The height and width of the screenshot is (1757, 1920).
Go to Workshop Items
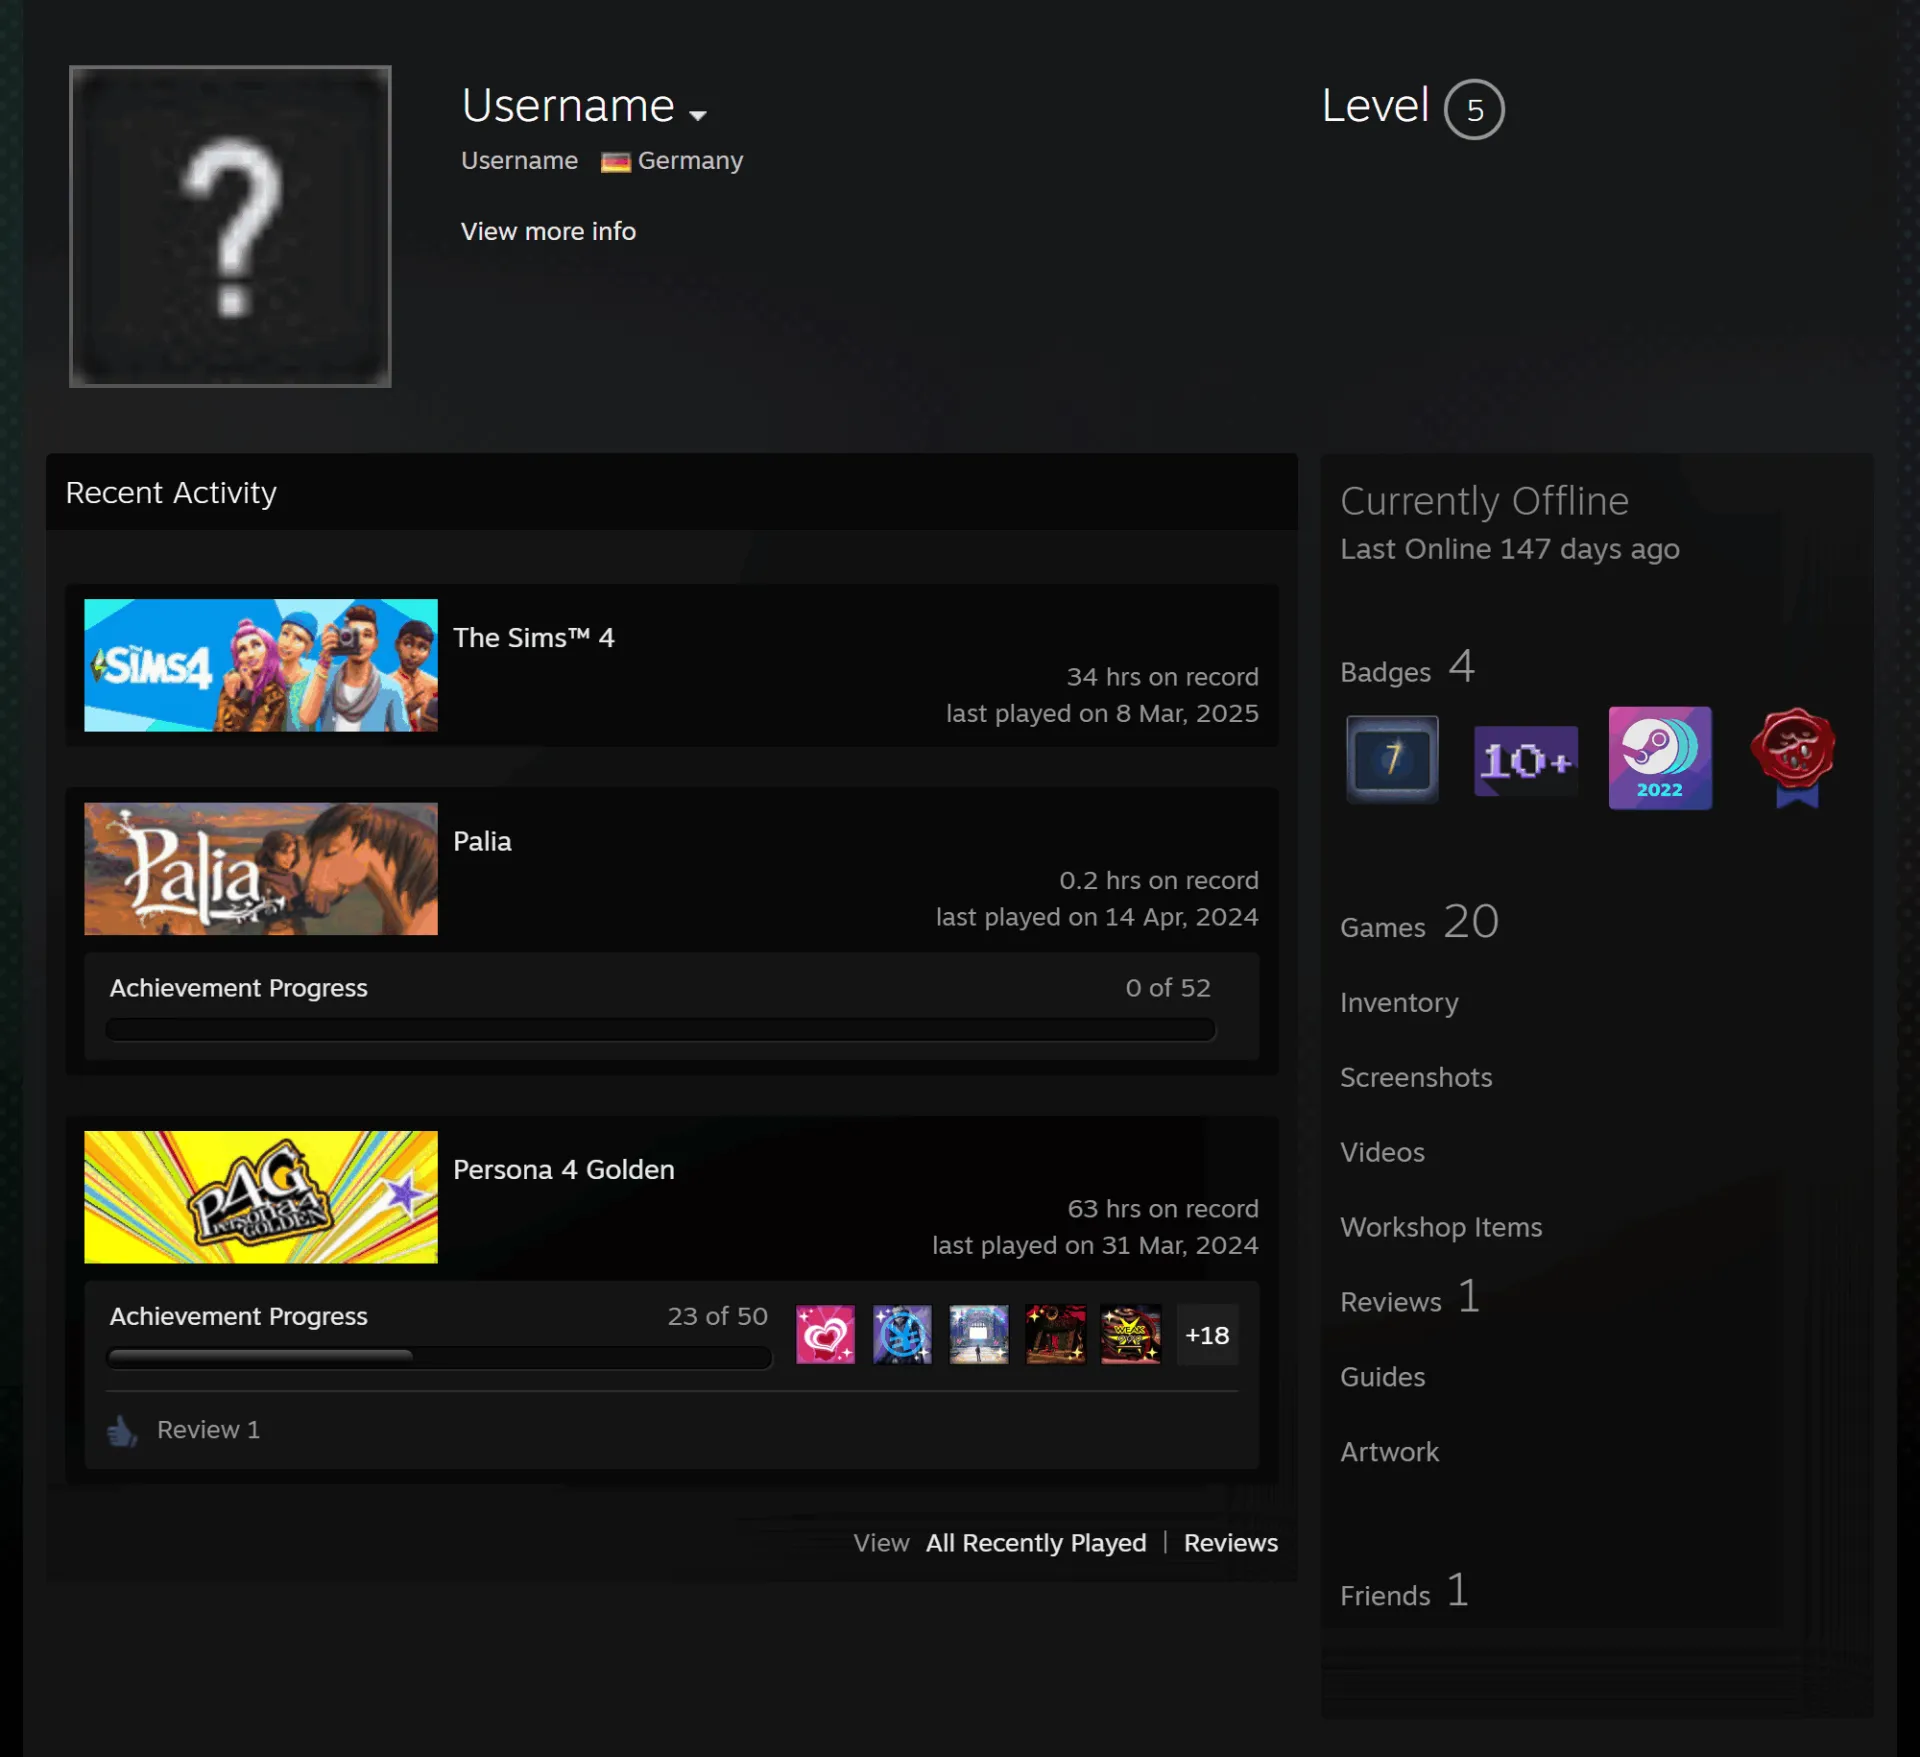(1441, 1227)
